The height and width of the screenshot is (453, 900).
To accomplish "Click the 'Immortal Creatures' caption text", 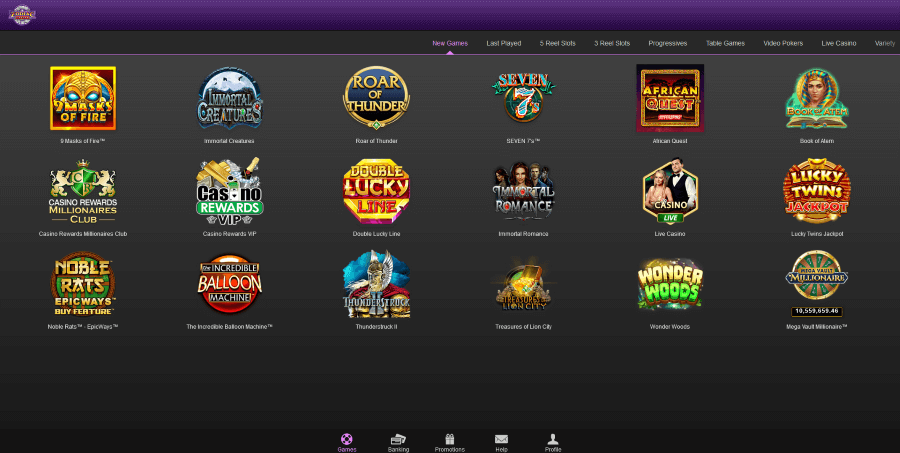I will click(229, 141).
